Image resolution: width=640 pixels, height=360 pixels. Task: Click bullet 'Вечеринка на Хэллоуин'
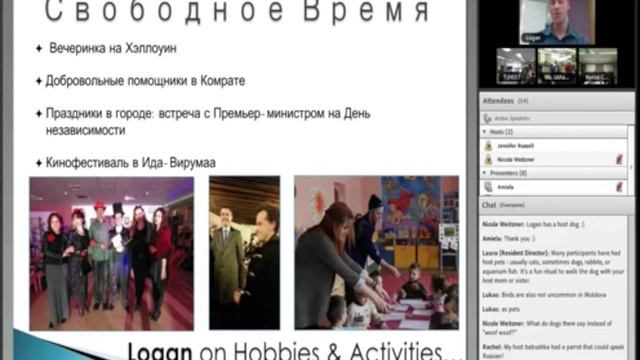(x=113, y=48)
